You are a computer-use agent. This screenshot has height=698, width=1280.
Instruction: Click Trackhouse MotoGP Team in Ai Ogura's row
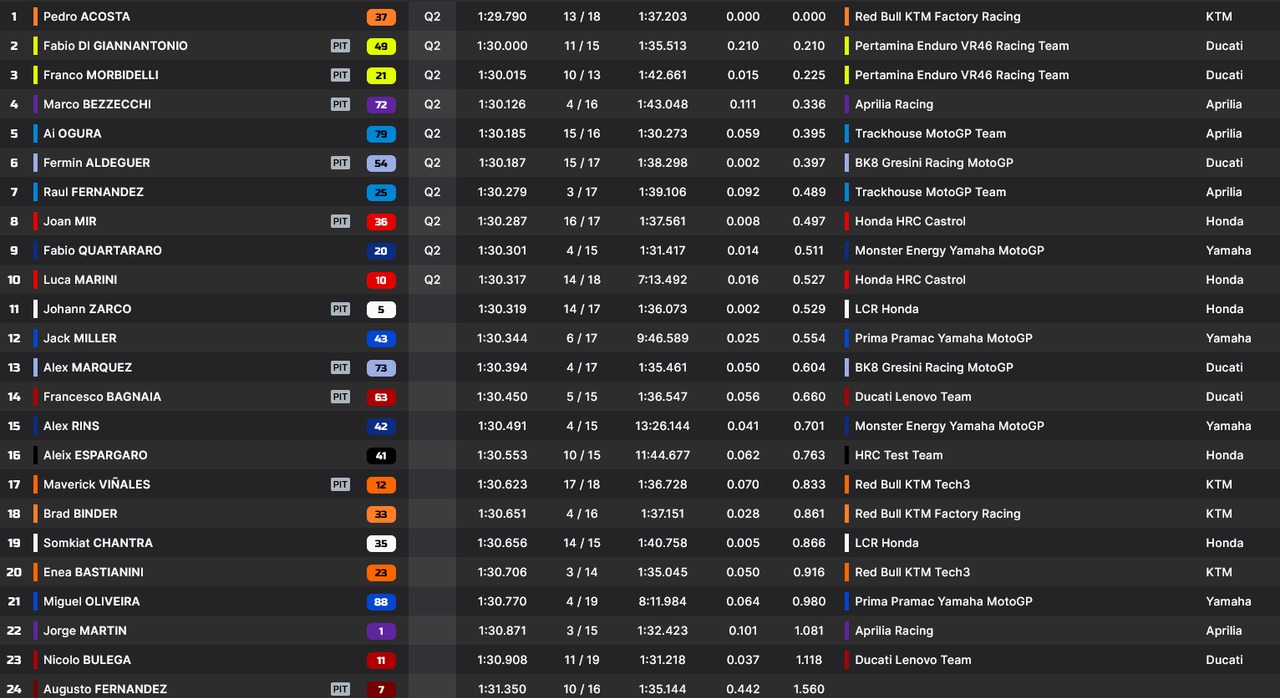click(930, 134)
